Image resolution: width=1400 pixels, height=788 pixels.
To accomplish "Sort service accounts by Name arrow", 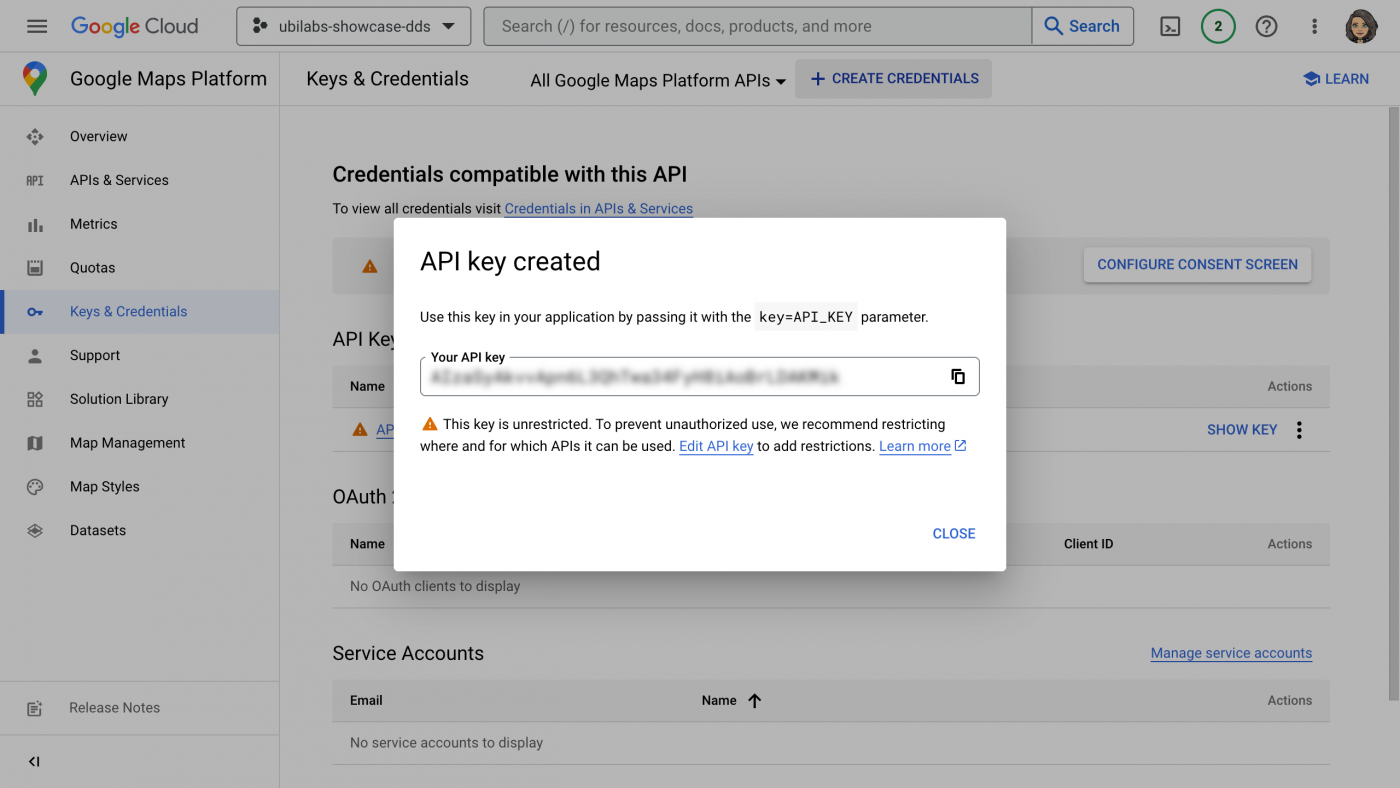I will click(x=755, y=701).
